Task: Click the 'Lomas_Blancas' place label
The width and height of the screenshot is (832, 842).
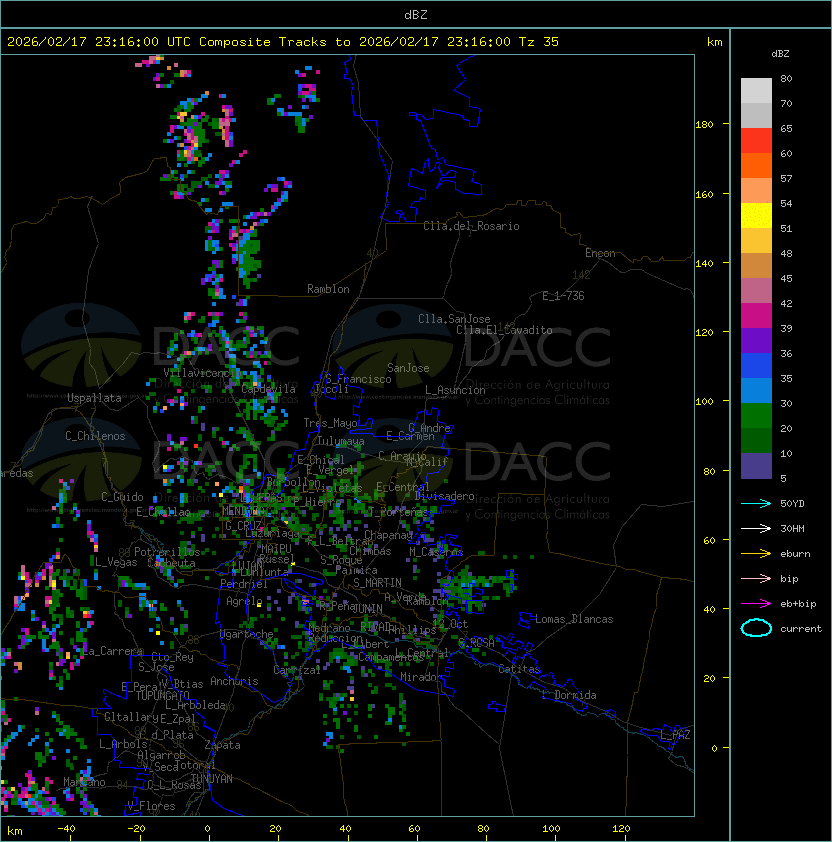Action: (x=574, y=619)
